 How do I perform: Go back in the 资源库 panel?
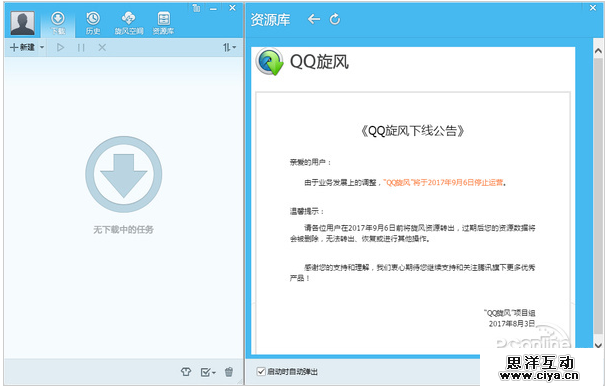click(x=314, y=19)
